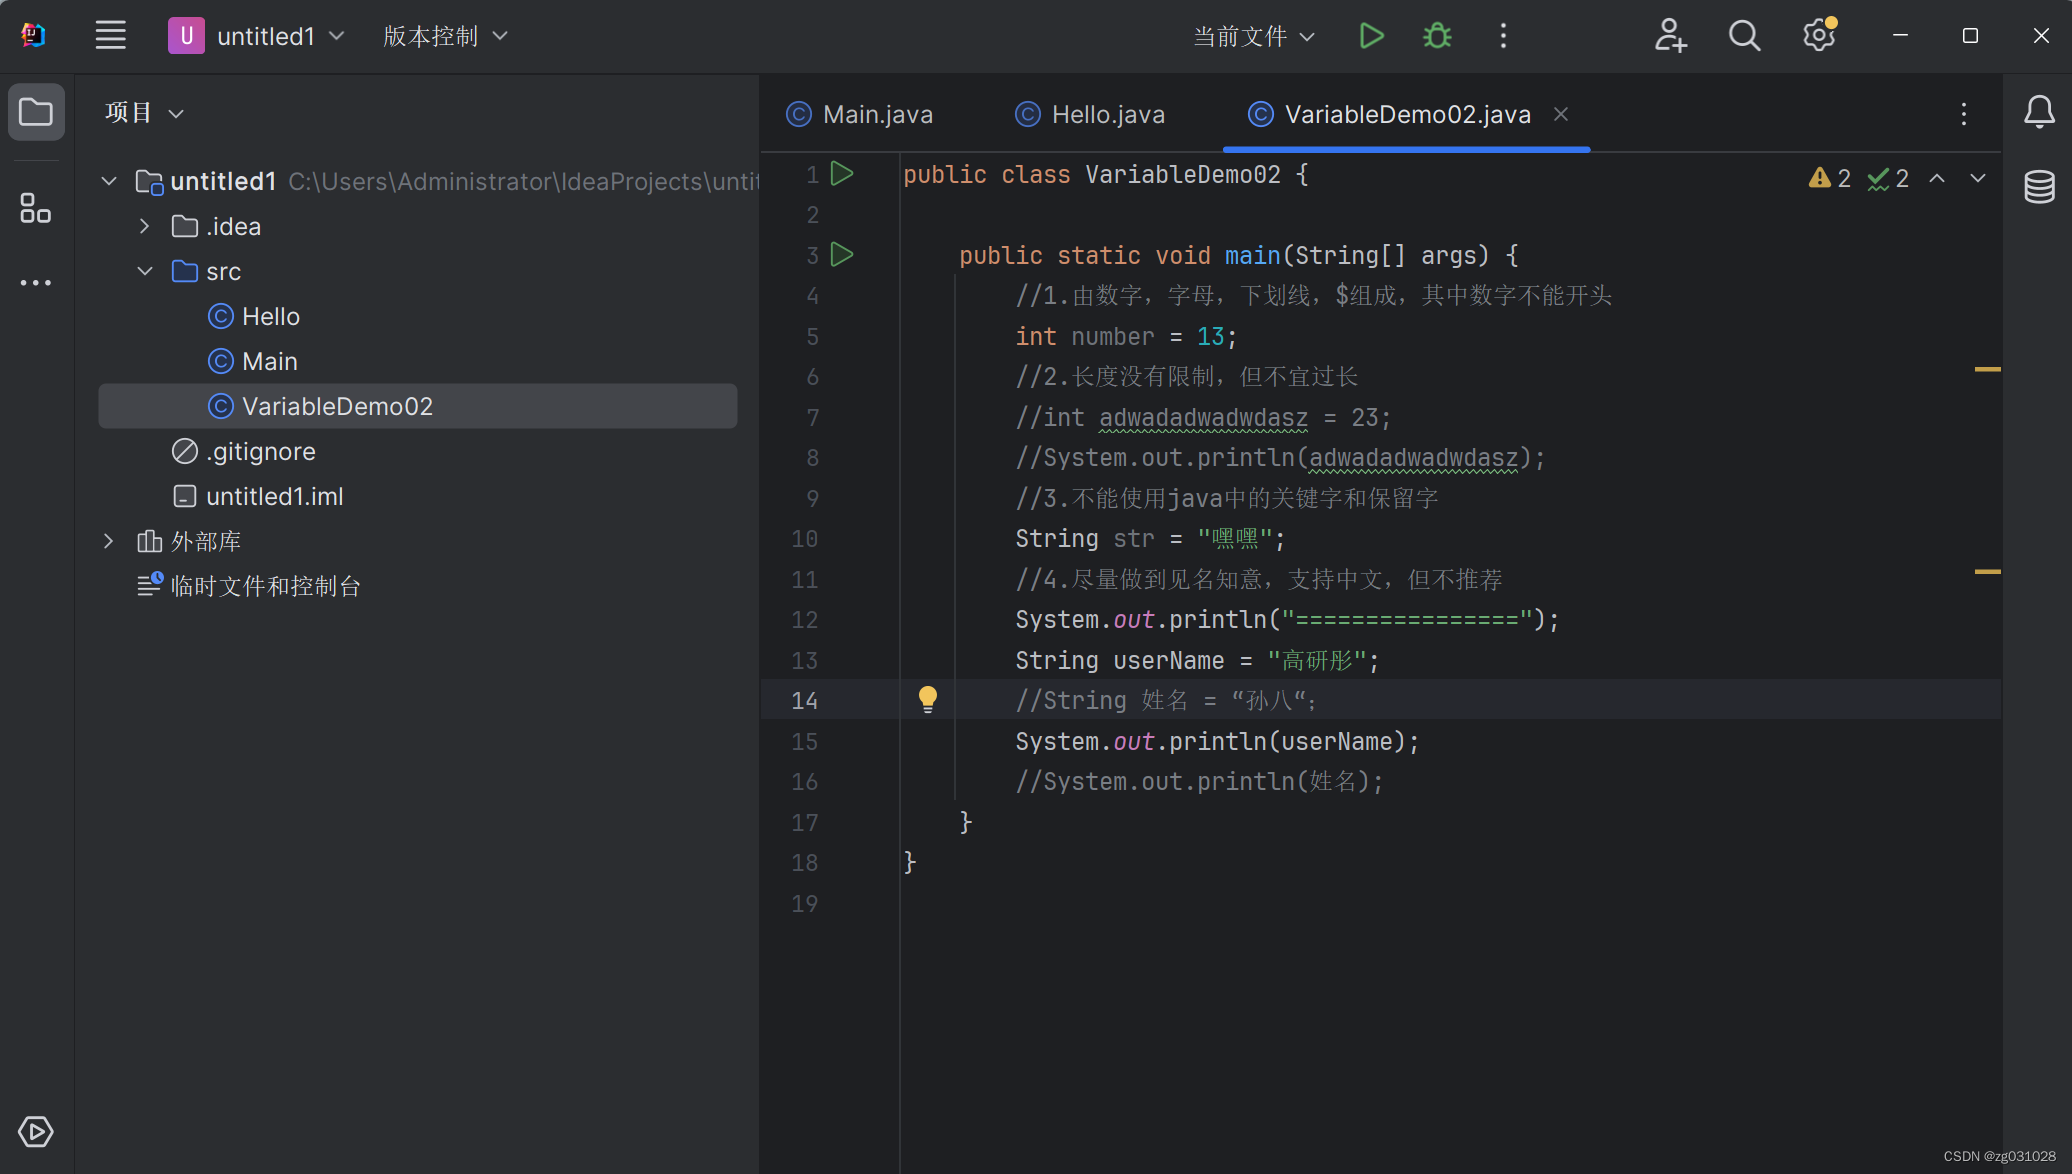Open the Services tool window icon

coord(36,1131)
